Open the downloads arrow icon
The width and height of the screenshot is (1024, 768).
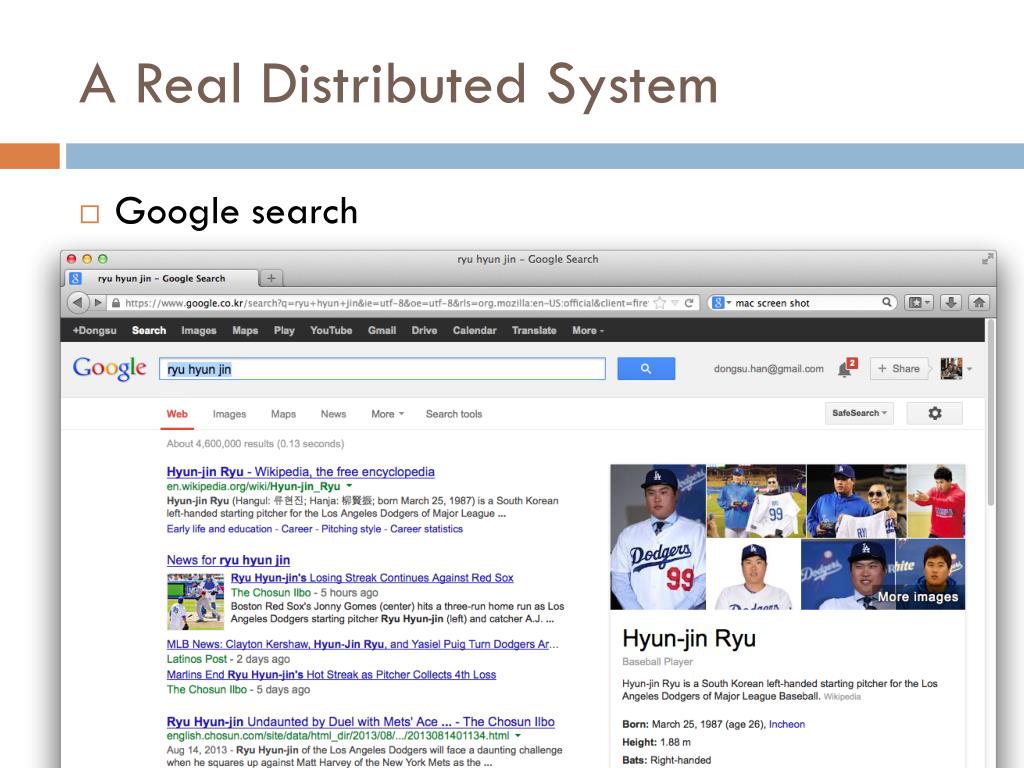(x=951, y=302)
